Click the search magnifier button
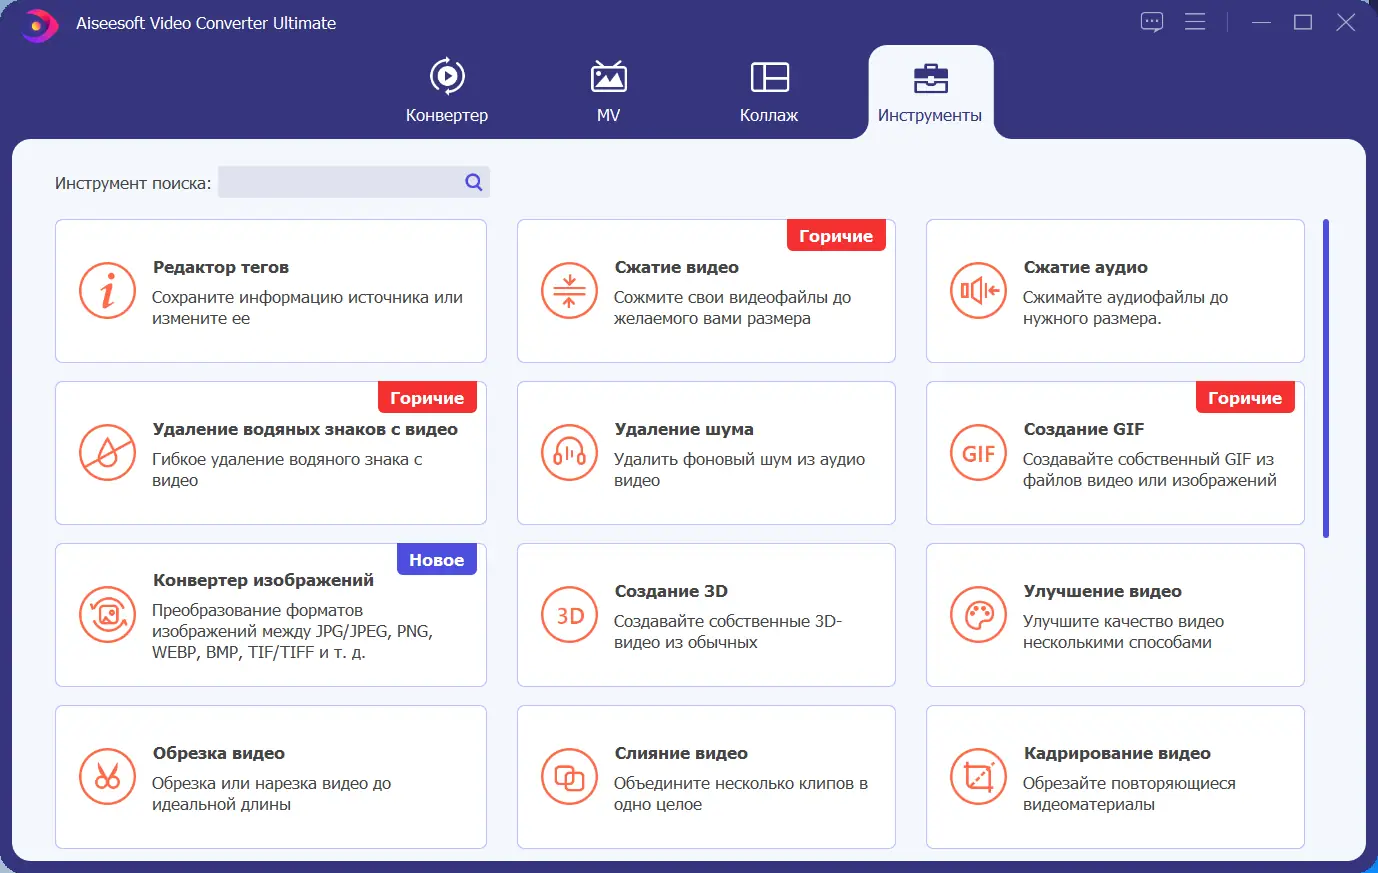This screenshot has width=1378, height=873. tap(472, 182)
